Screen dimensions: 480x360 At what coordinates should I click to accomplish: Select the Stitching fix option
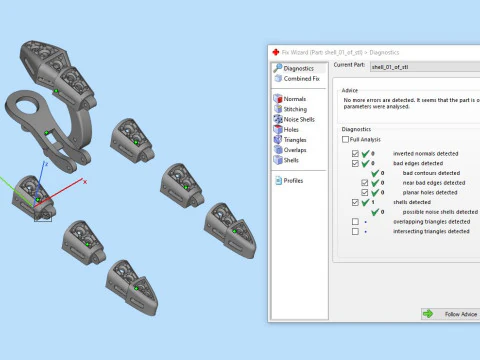click(290, 109)
